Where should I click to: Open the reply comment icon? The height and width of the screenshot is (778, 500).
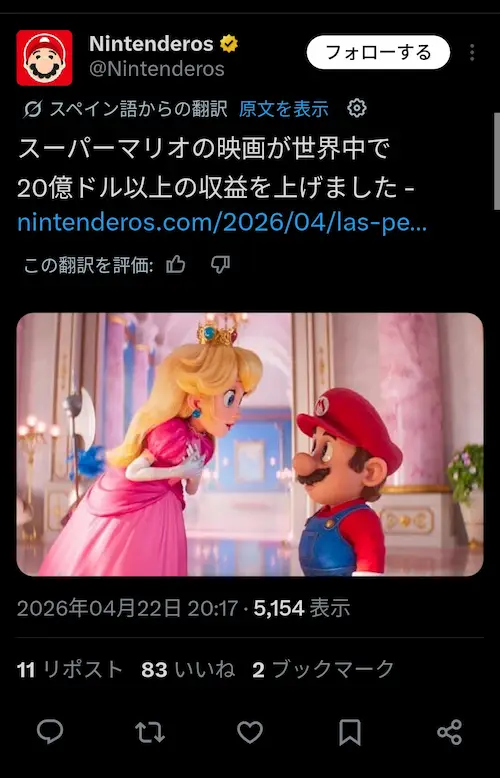point(50,731)
